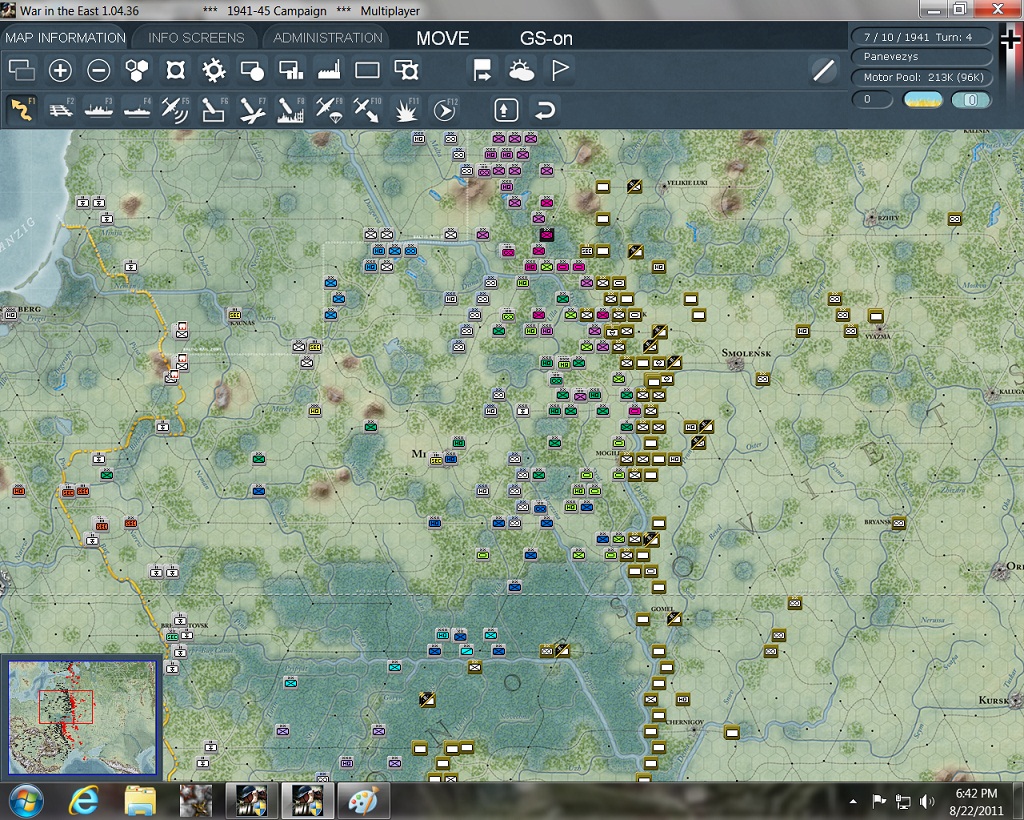Click Velikie Luki city on map

665,187
